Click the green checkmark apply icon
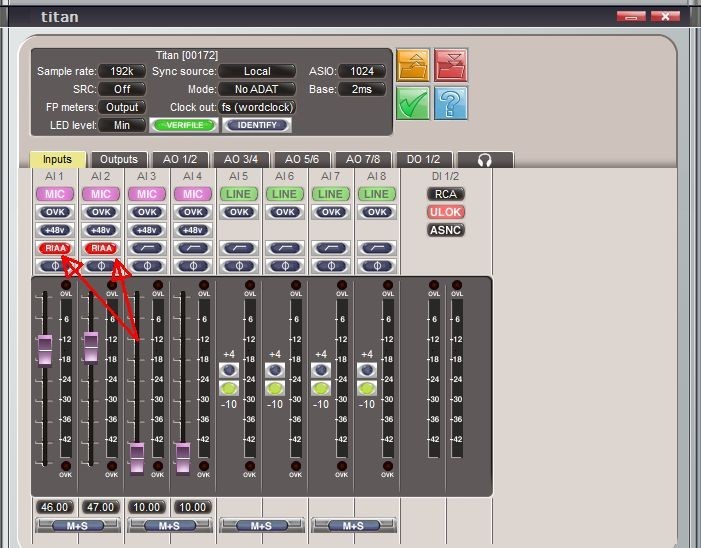Viewport: 701px width, 548px height. [412, 103]
